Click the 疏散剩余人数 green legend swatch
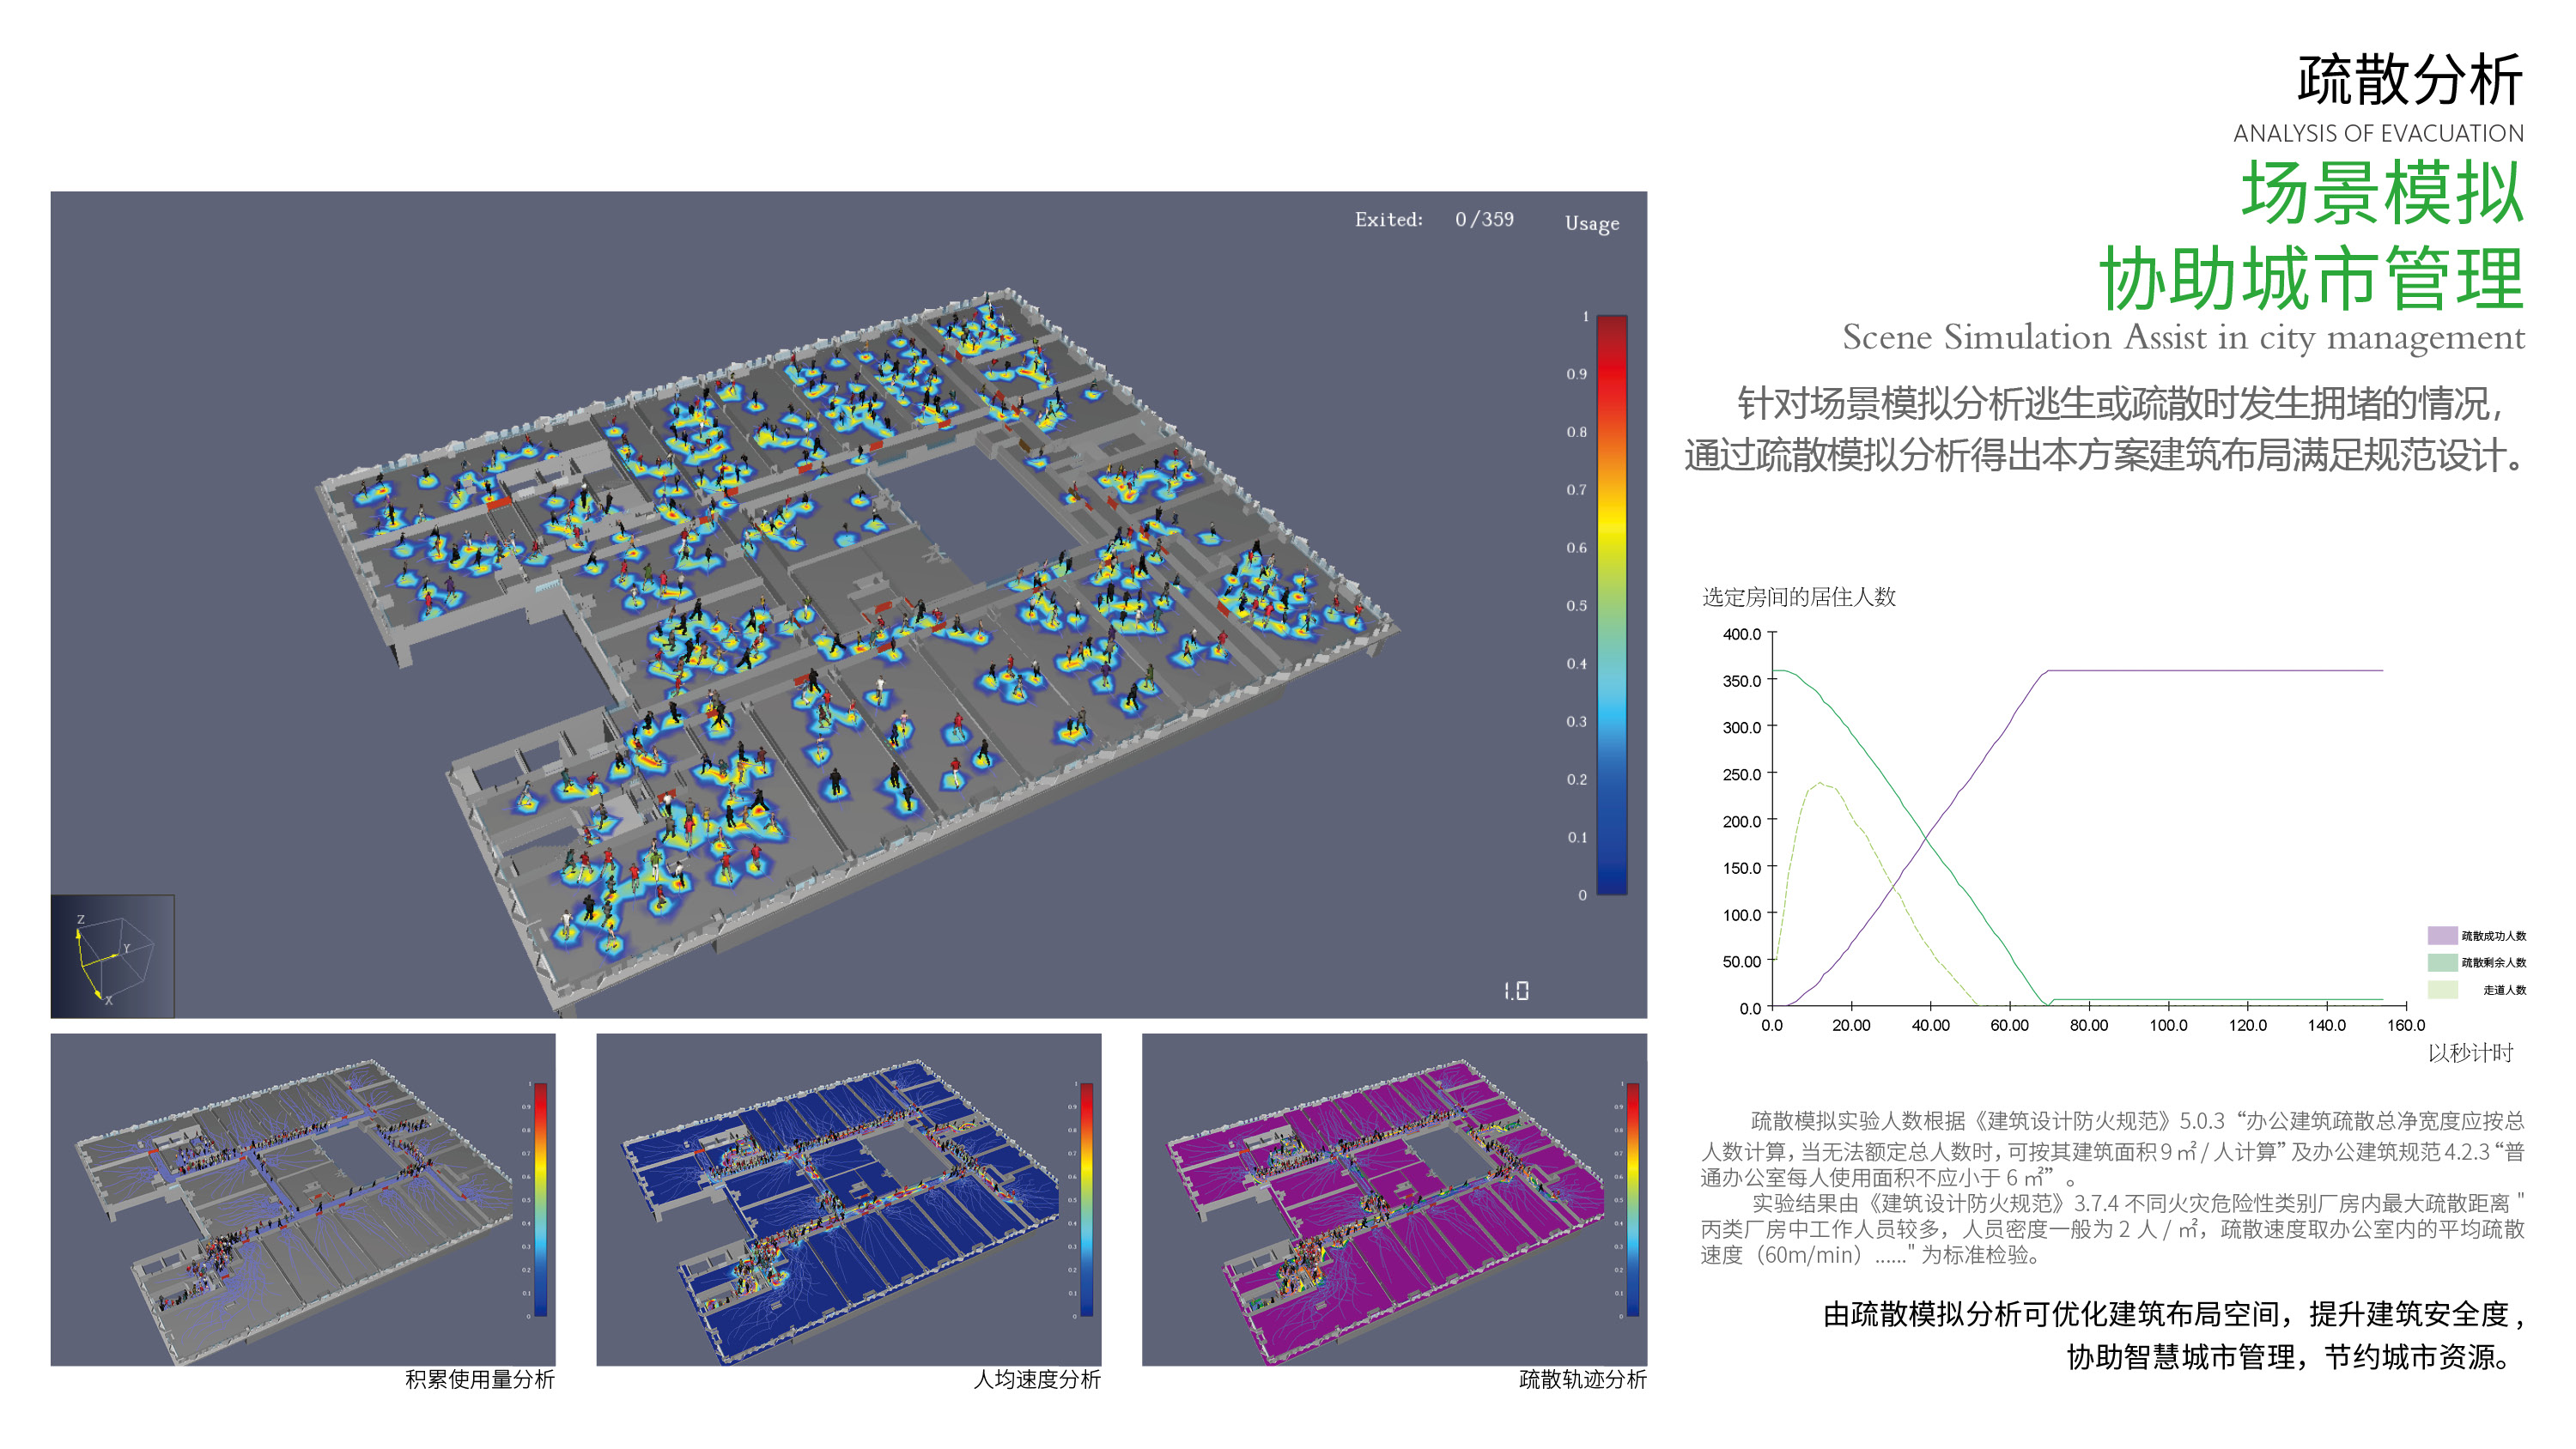This screenshot has height=1449, width=2576. [2442, 962]
